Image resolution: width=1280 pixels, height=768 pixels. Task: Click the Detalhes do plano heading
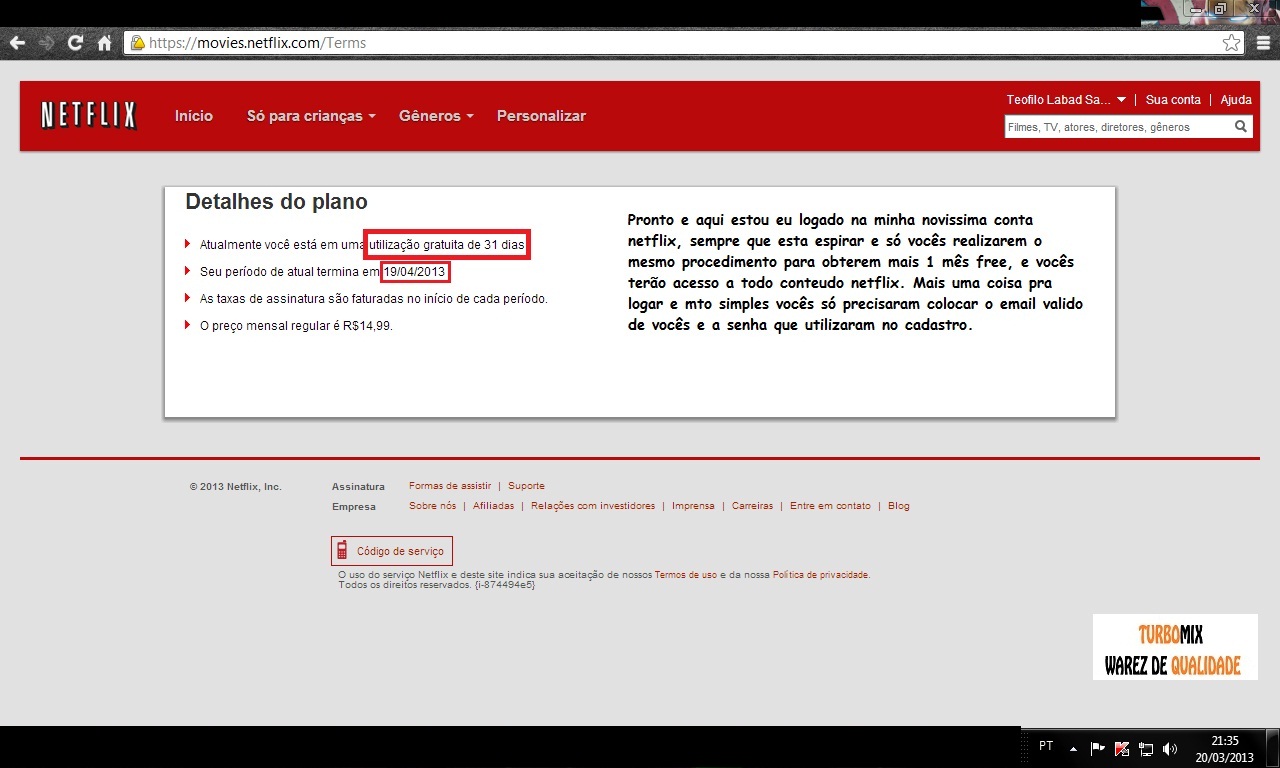pos(276,202)
